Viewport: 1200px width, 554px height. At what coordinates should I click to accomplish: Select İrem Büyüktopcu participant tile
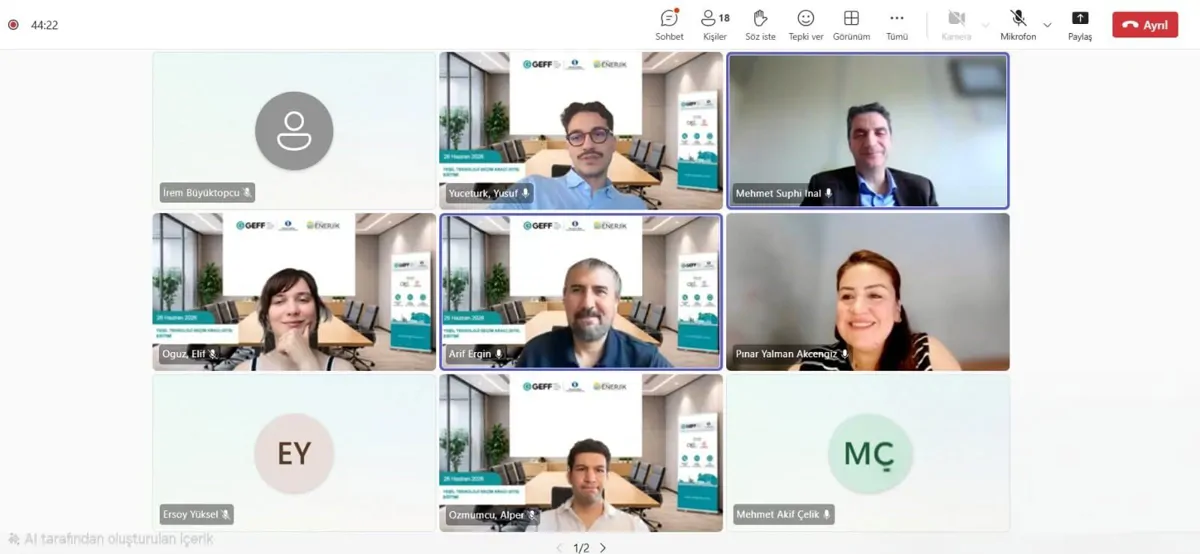click(x=294, y=130)
